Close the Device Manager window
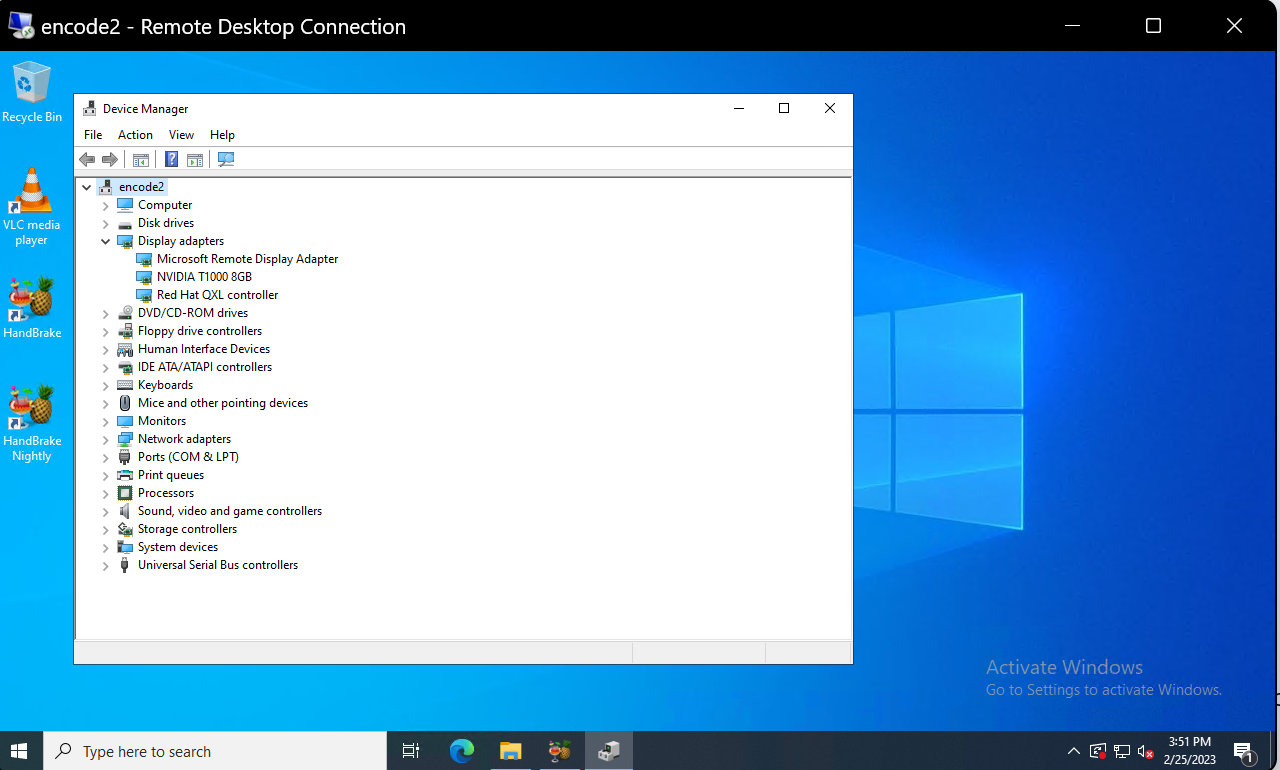This screenshot has height=770, width=1280. pos(830,108)
